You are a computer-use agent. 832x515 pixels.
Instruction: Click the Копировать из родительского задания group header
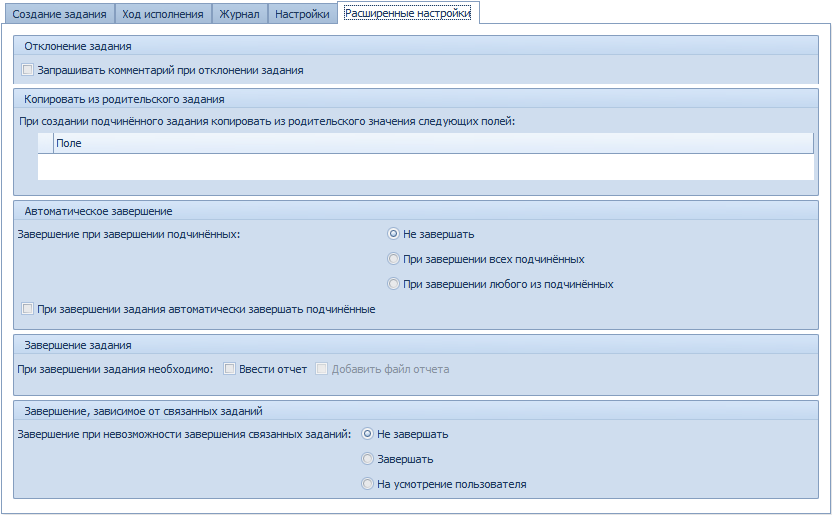click(124, 99)
